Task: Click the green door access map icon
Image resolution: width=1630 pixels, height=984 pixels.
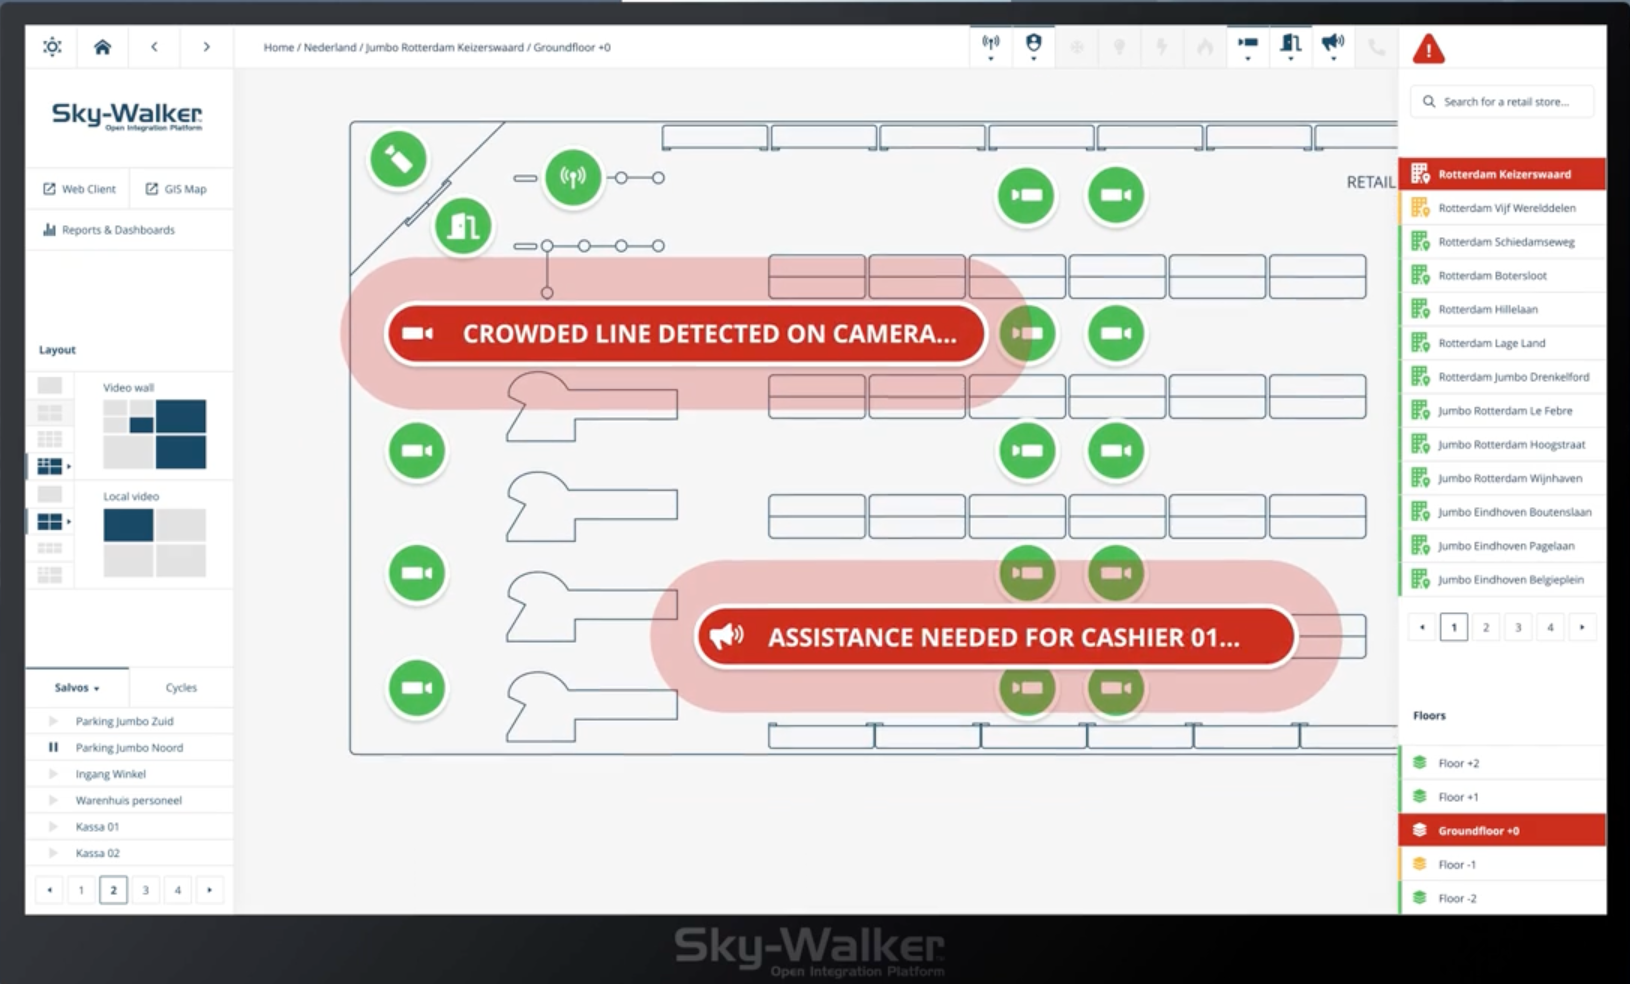Action: coord(463,225)
